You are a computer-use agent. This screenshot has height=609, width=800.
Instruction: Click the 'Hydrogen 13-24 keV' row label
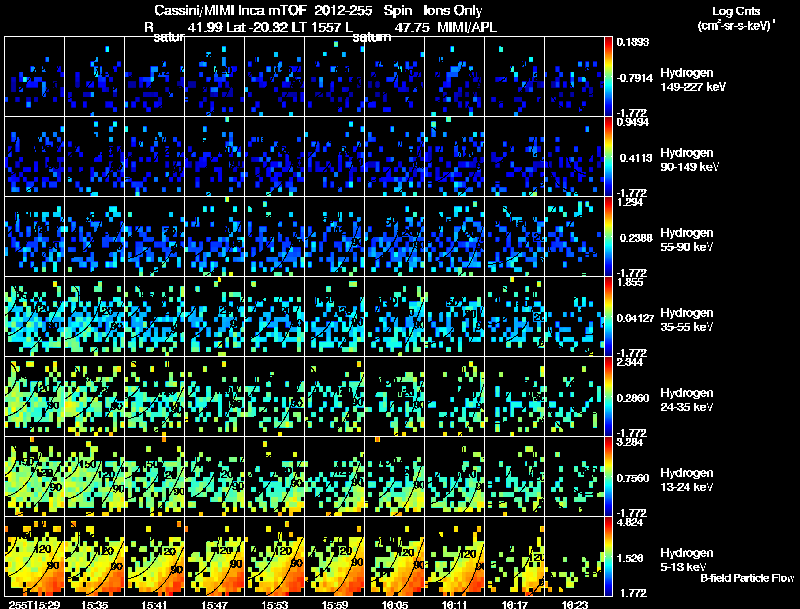coord(687,480)
